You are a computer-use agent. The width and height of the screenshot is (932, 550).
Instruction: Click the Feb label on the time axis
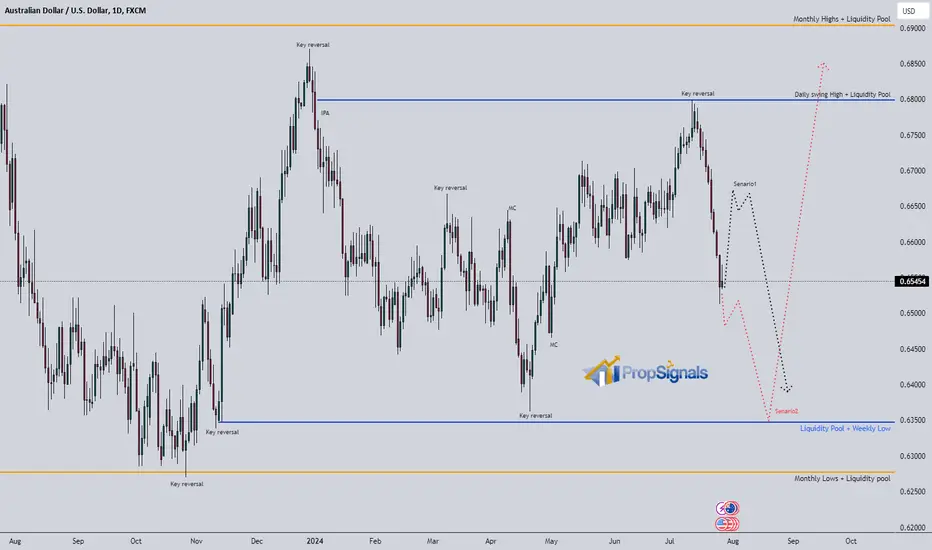(x=374, y=541)
